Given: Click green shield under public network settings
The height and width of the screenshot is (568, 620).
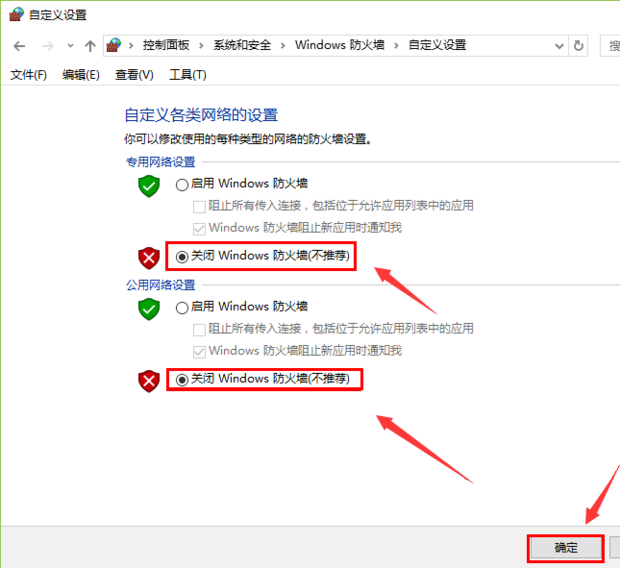Looking at the screenshot, I should coord(149,309).
